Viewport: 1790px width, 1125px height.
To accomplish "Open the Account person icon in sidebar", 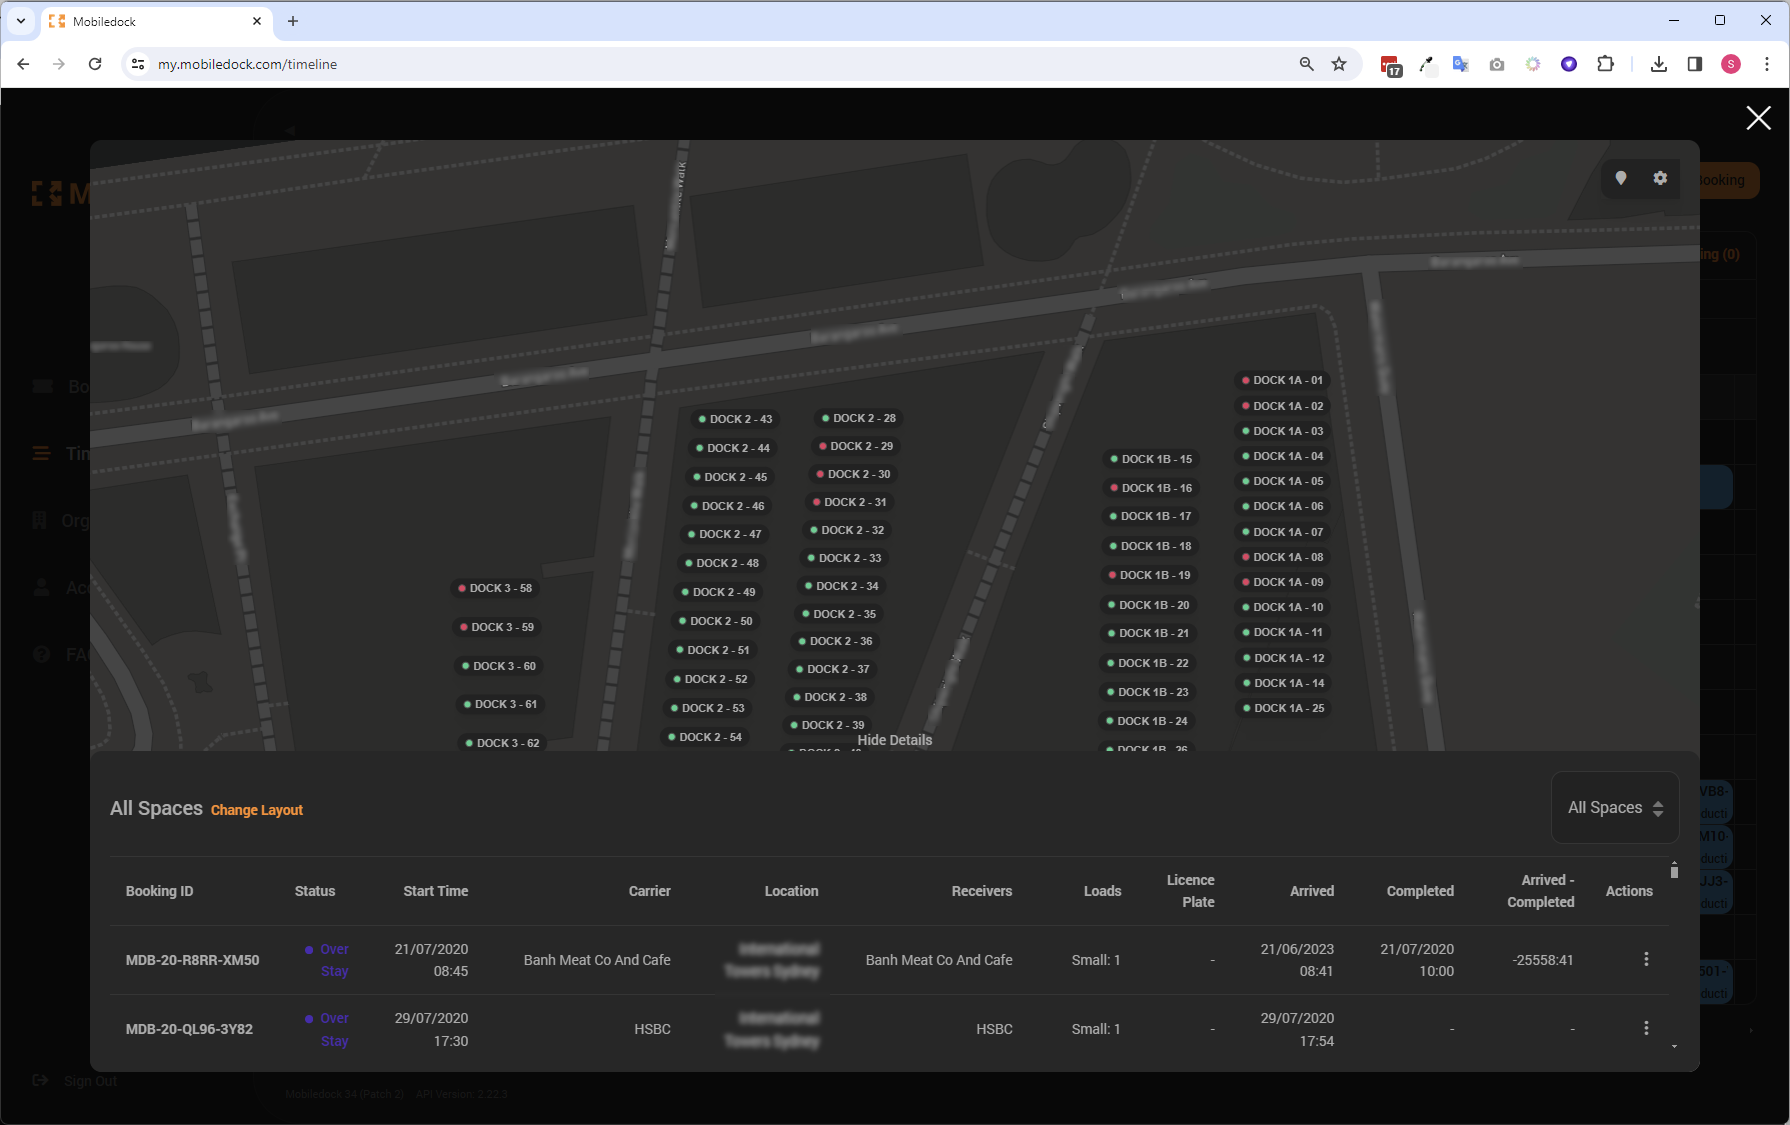I will tap(42, 587).
